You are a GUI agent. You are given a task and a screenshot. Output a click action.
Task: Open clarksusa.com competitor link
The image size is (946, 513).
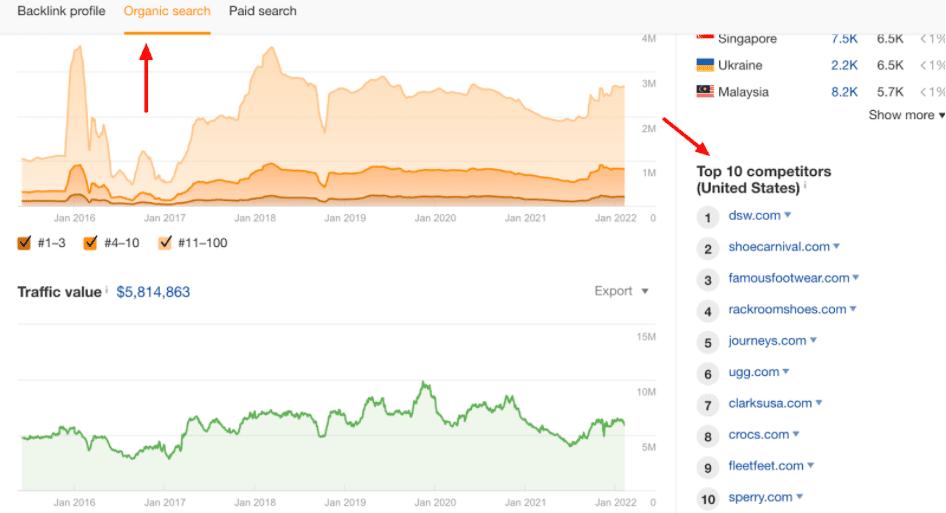tap(770, 403)
